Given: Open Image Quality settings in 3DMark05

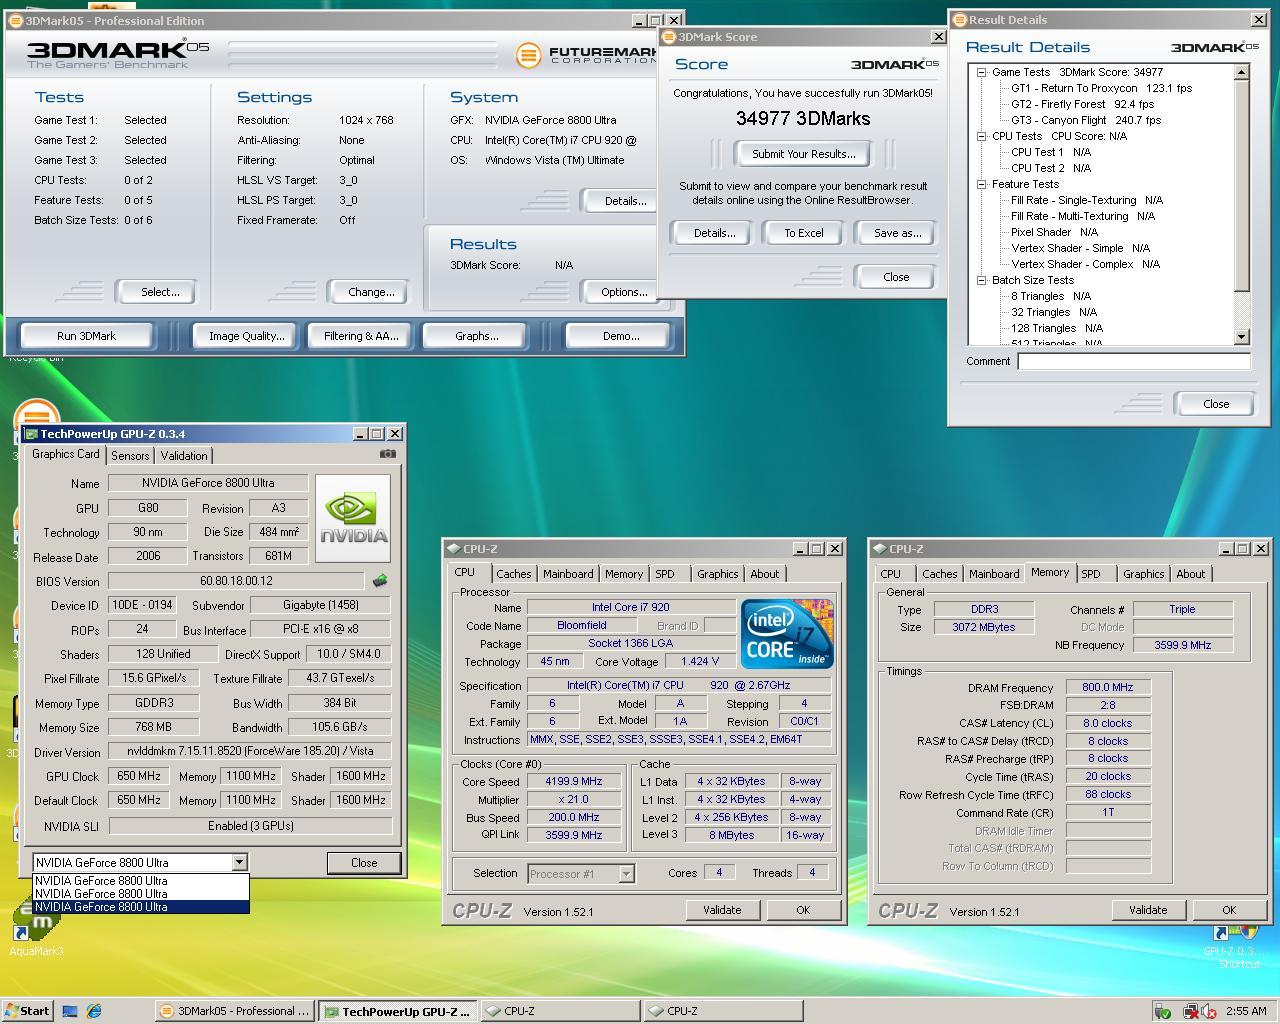Looking at the screenshot, I should point(247,336).
